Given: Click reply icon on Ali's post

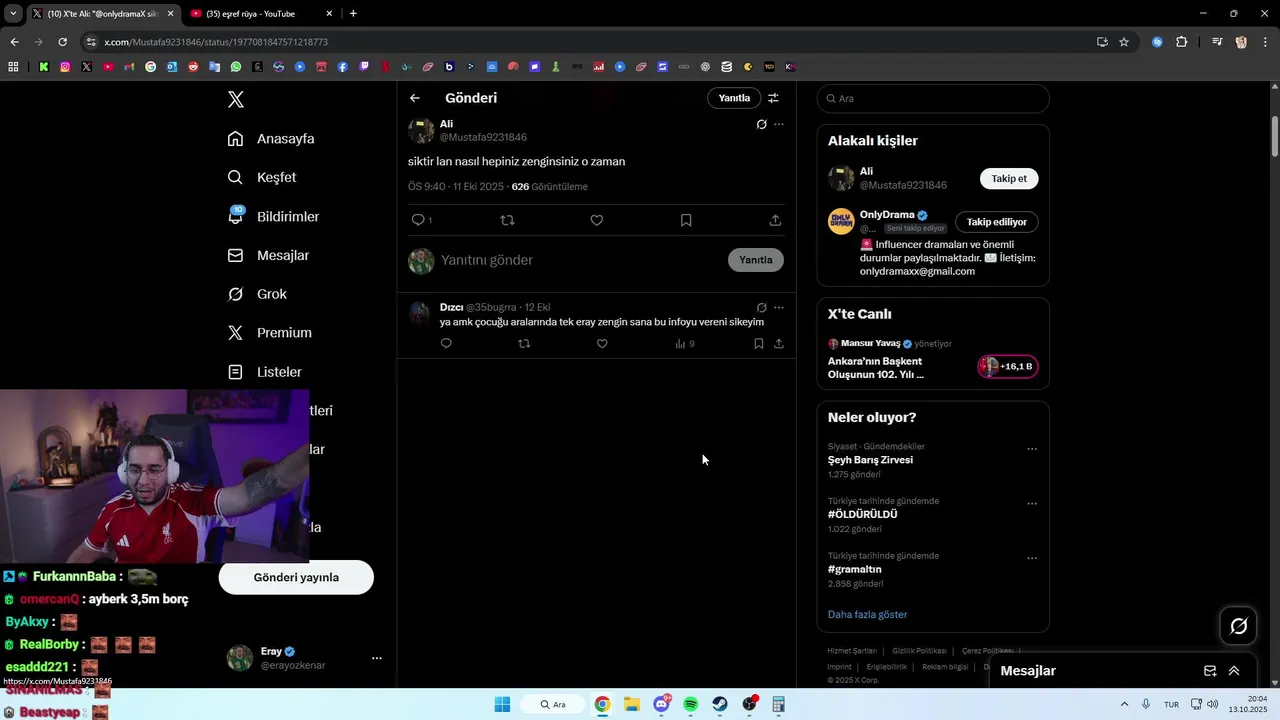Looking at the screenshot, I should pos(419,220).
